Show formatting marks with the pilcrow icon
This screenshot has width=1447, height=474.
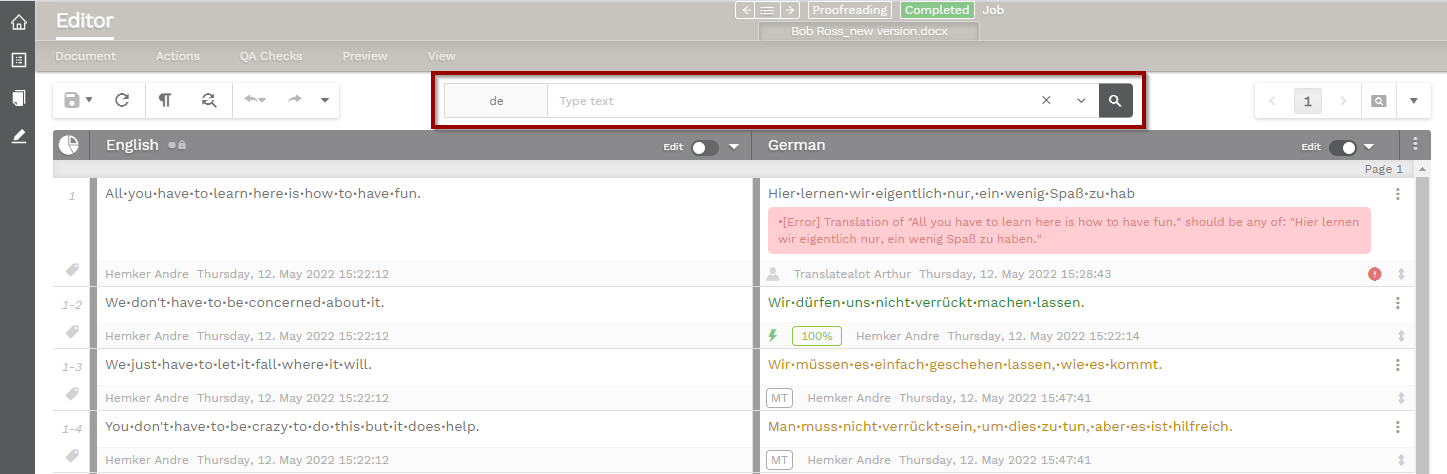click(x=165, y=100)
